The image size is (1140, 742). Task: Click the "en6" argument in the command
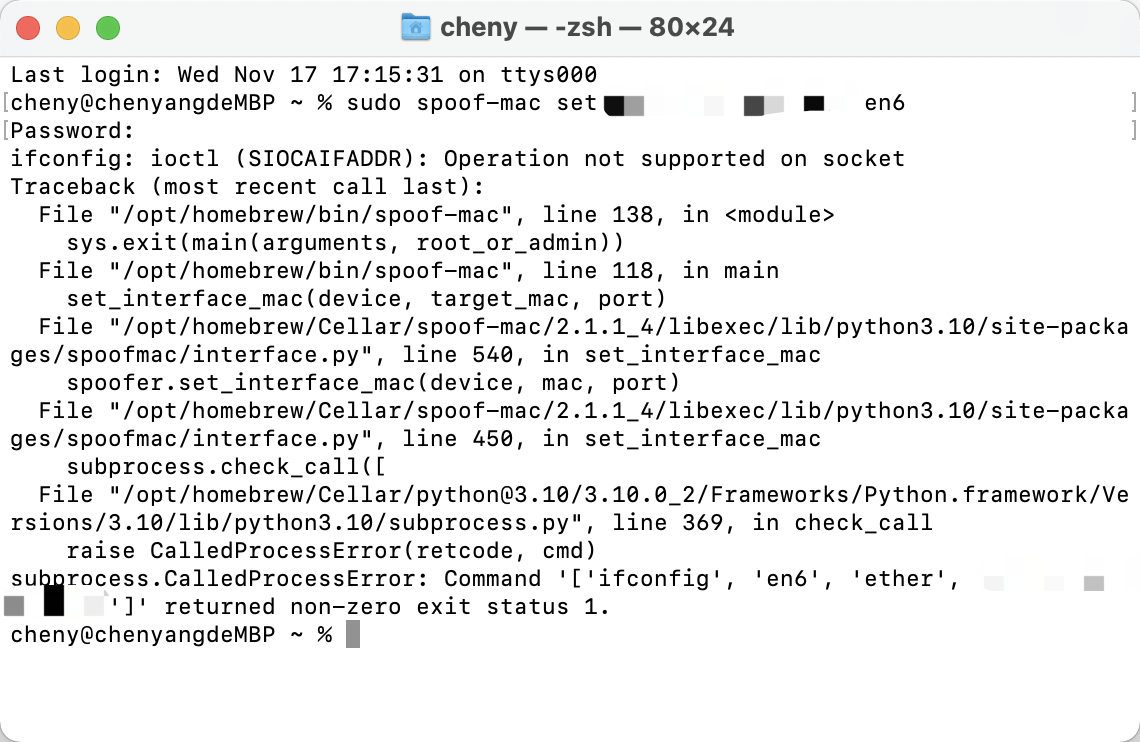884,103
